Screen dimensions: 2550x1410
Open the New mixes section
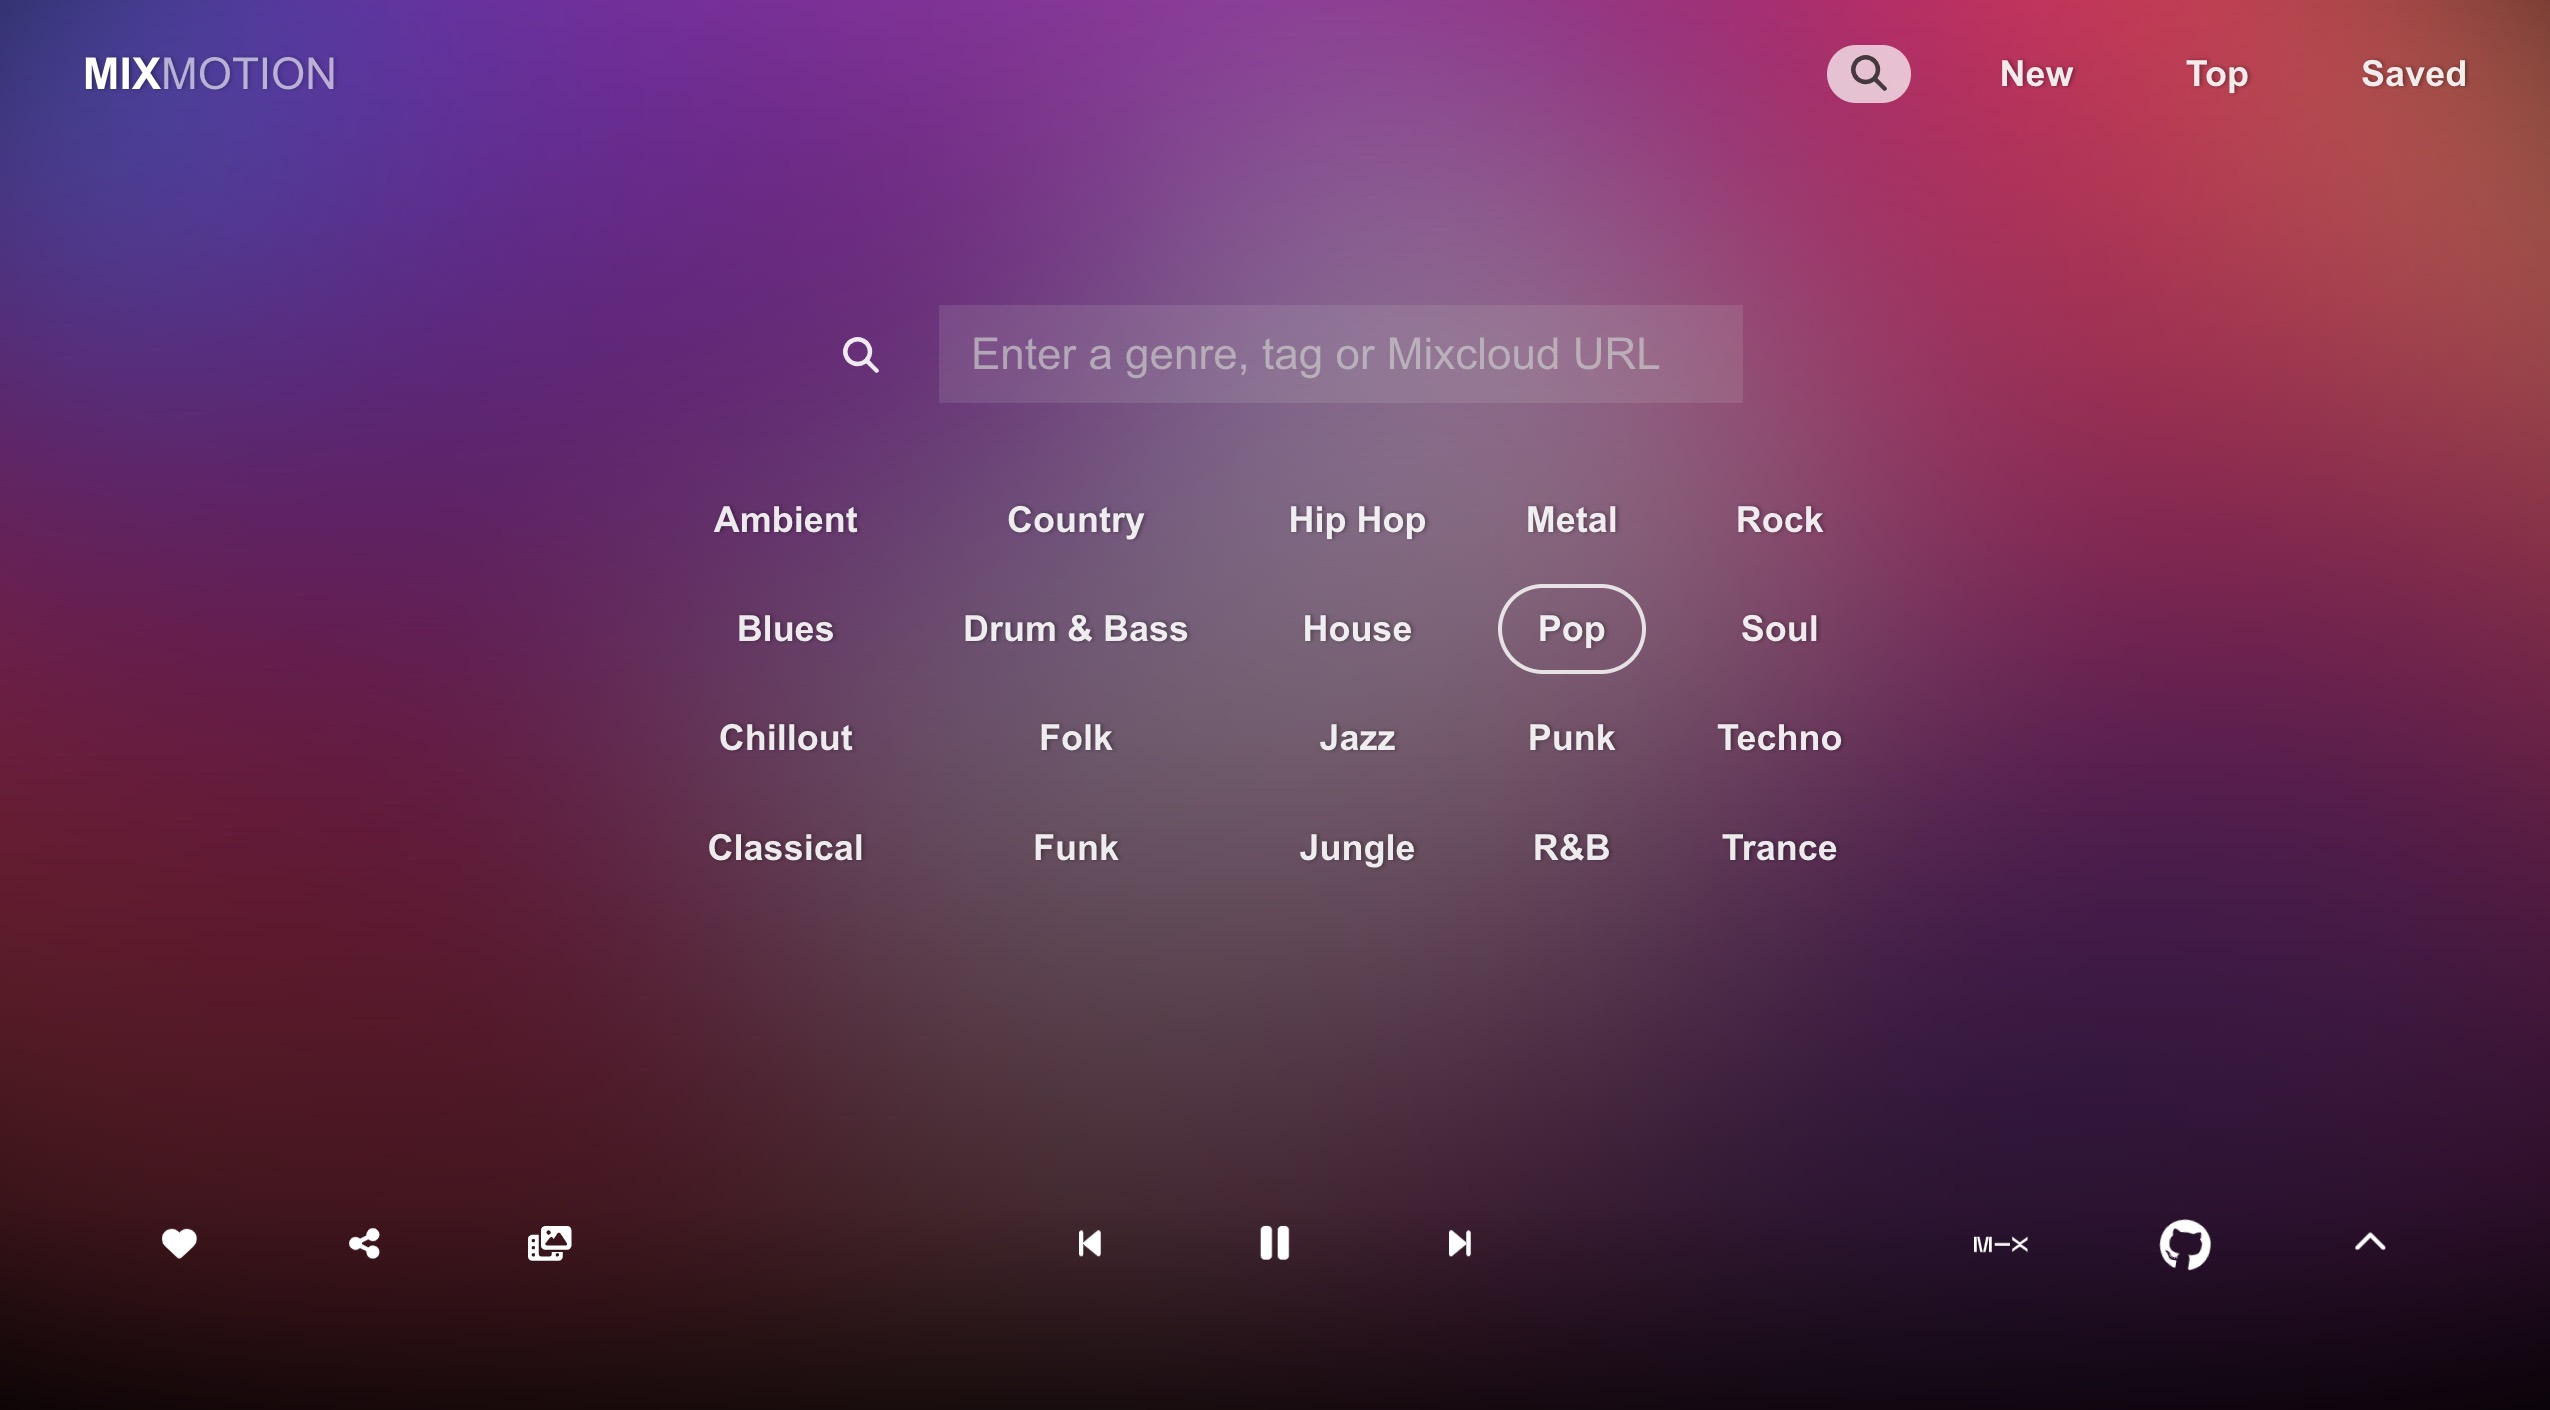pyautogui.click(x=2036, y=73)
